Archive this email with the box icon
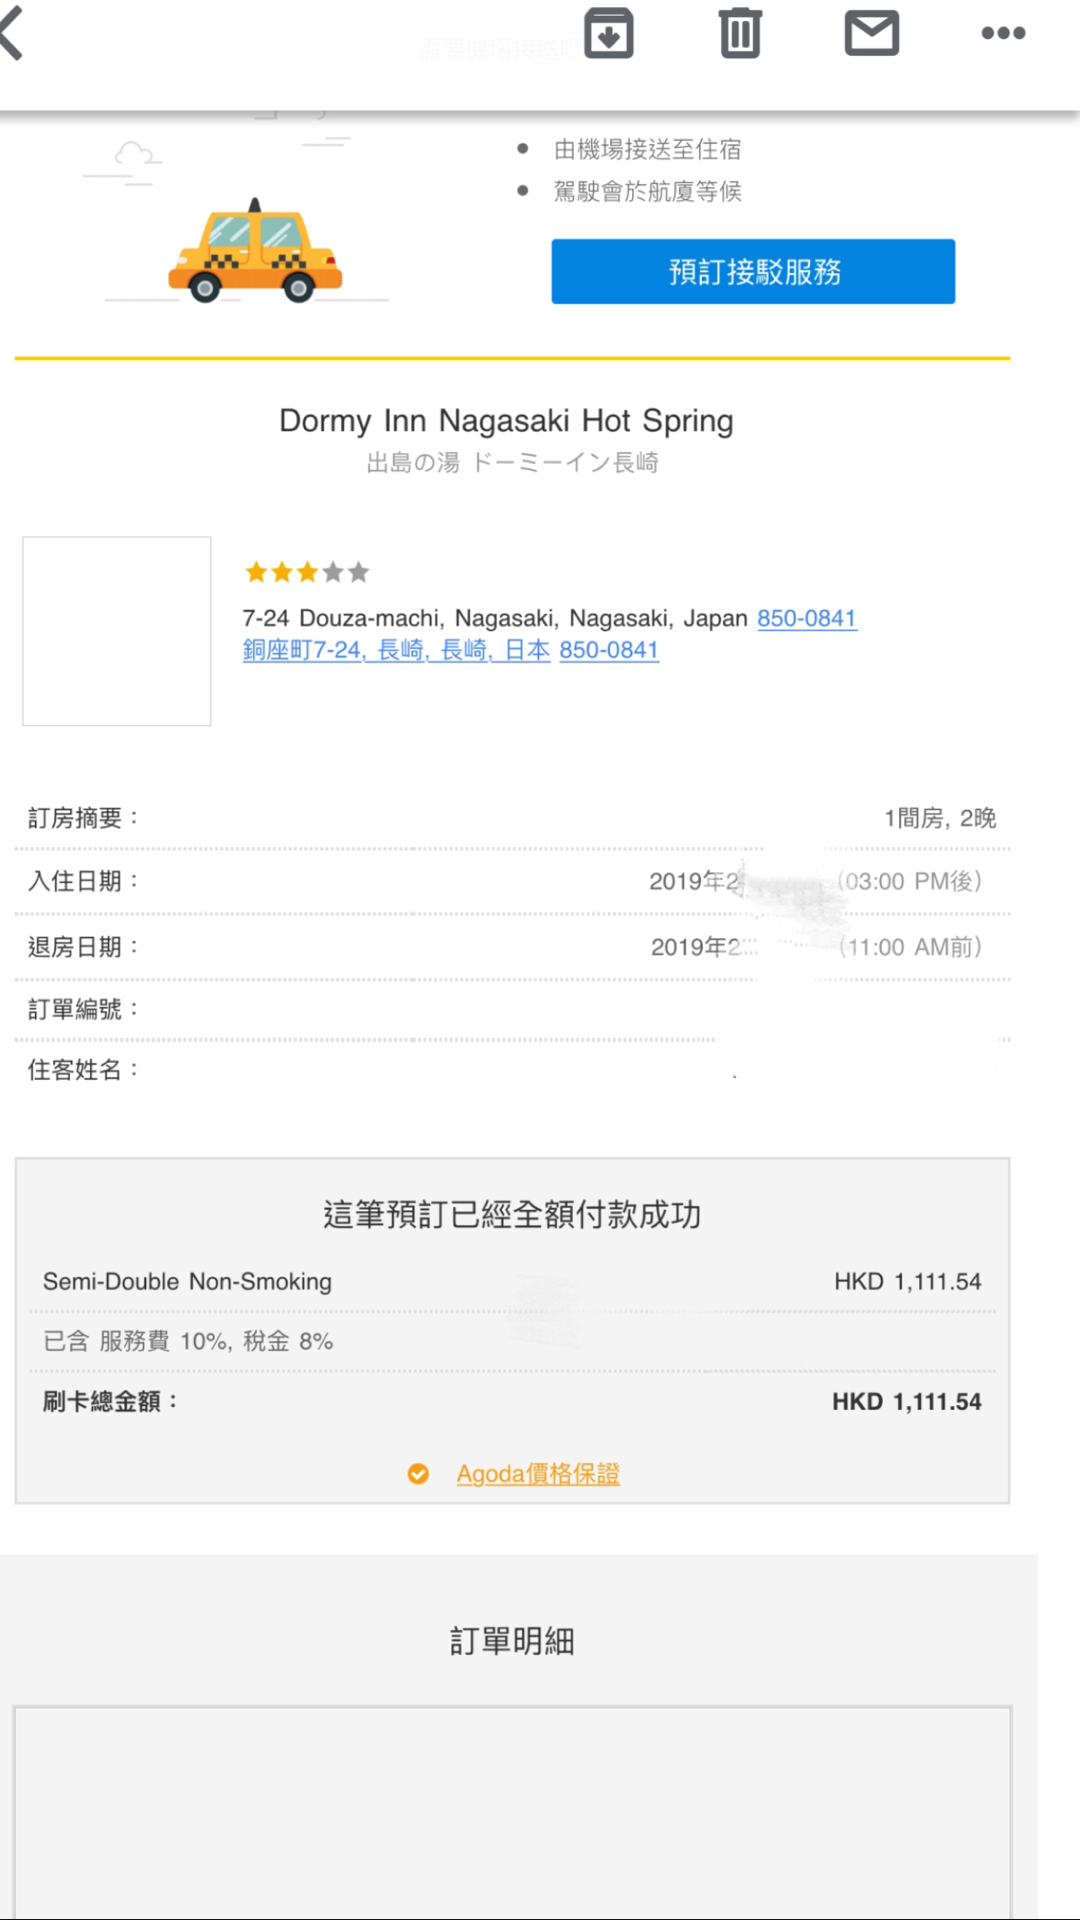 click(609, 33)
